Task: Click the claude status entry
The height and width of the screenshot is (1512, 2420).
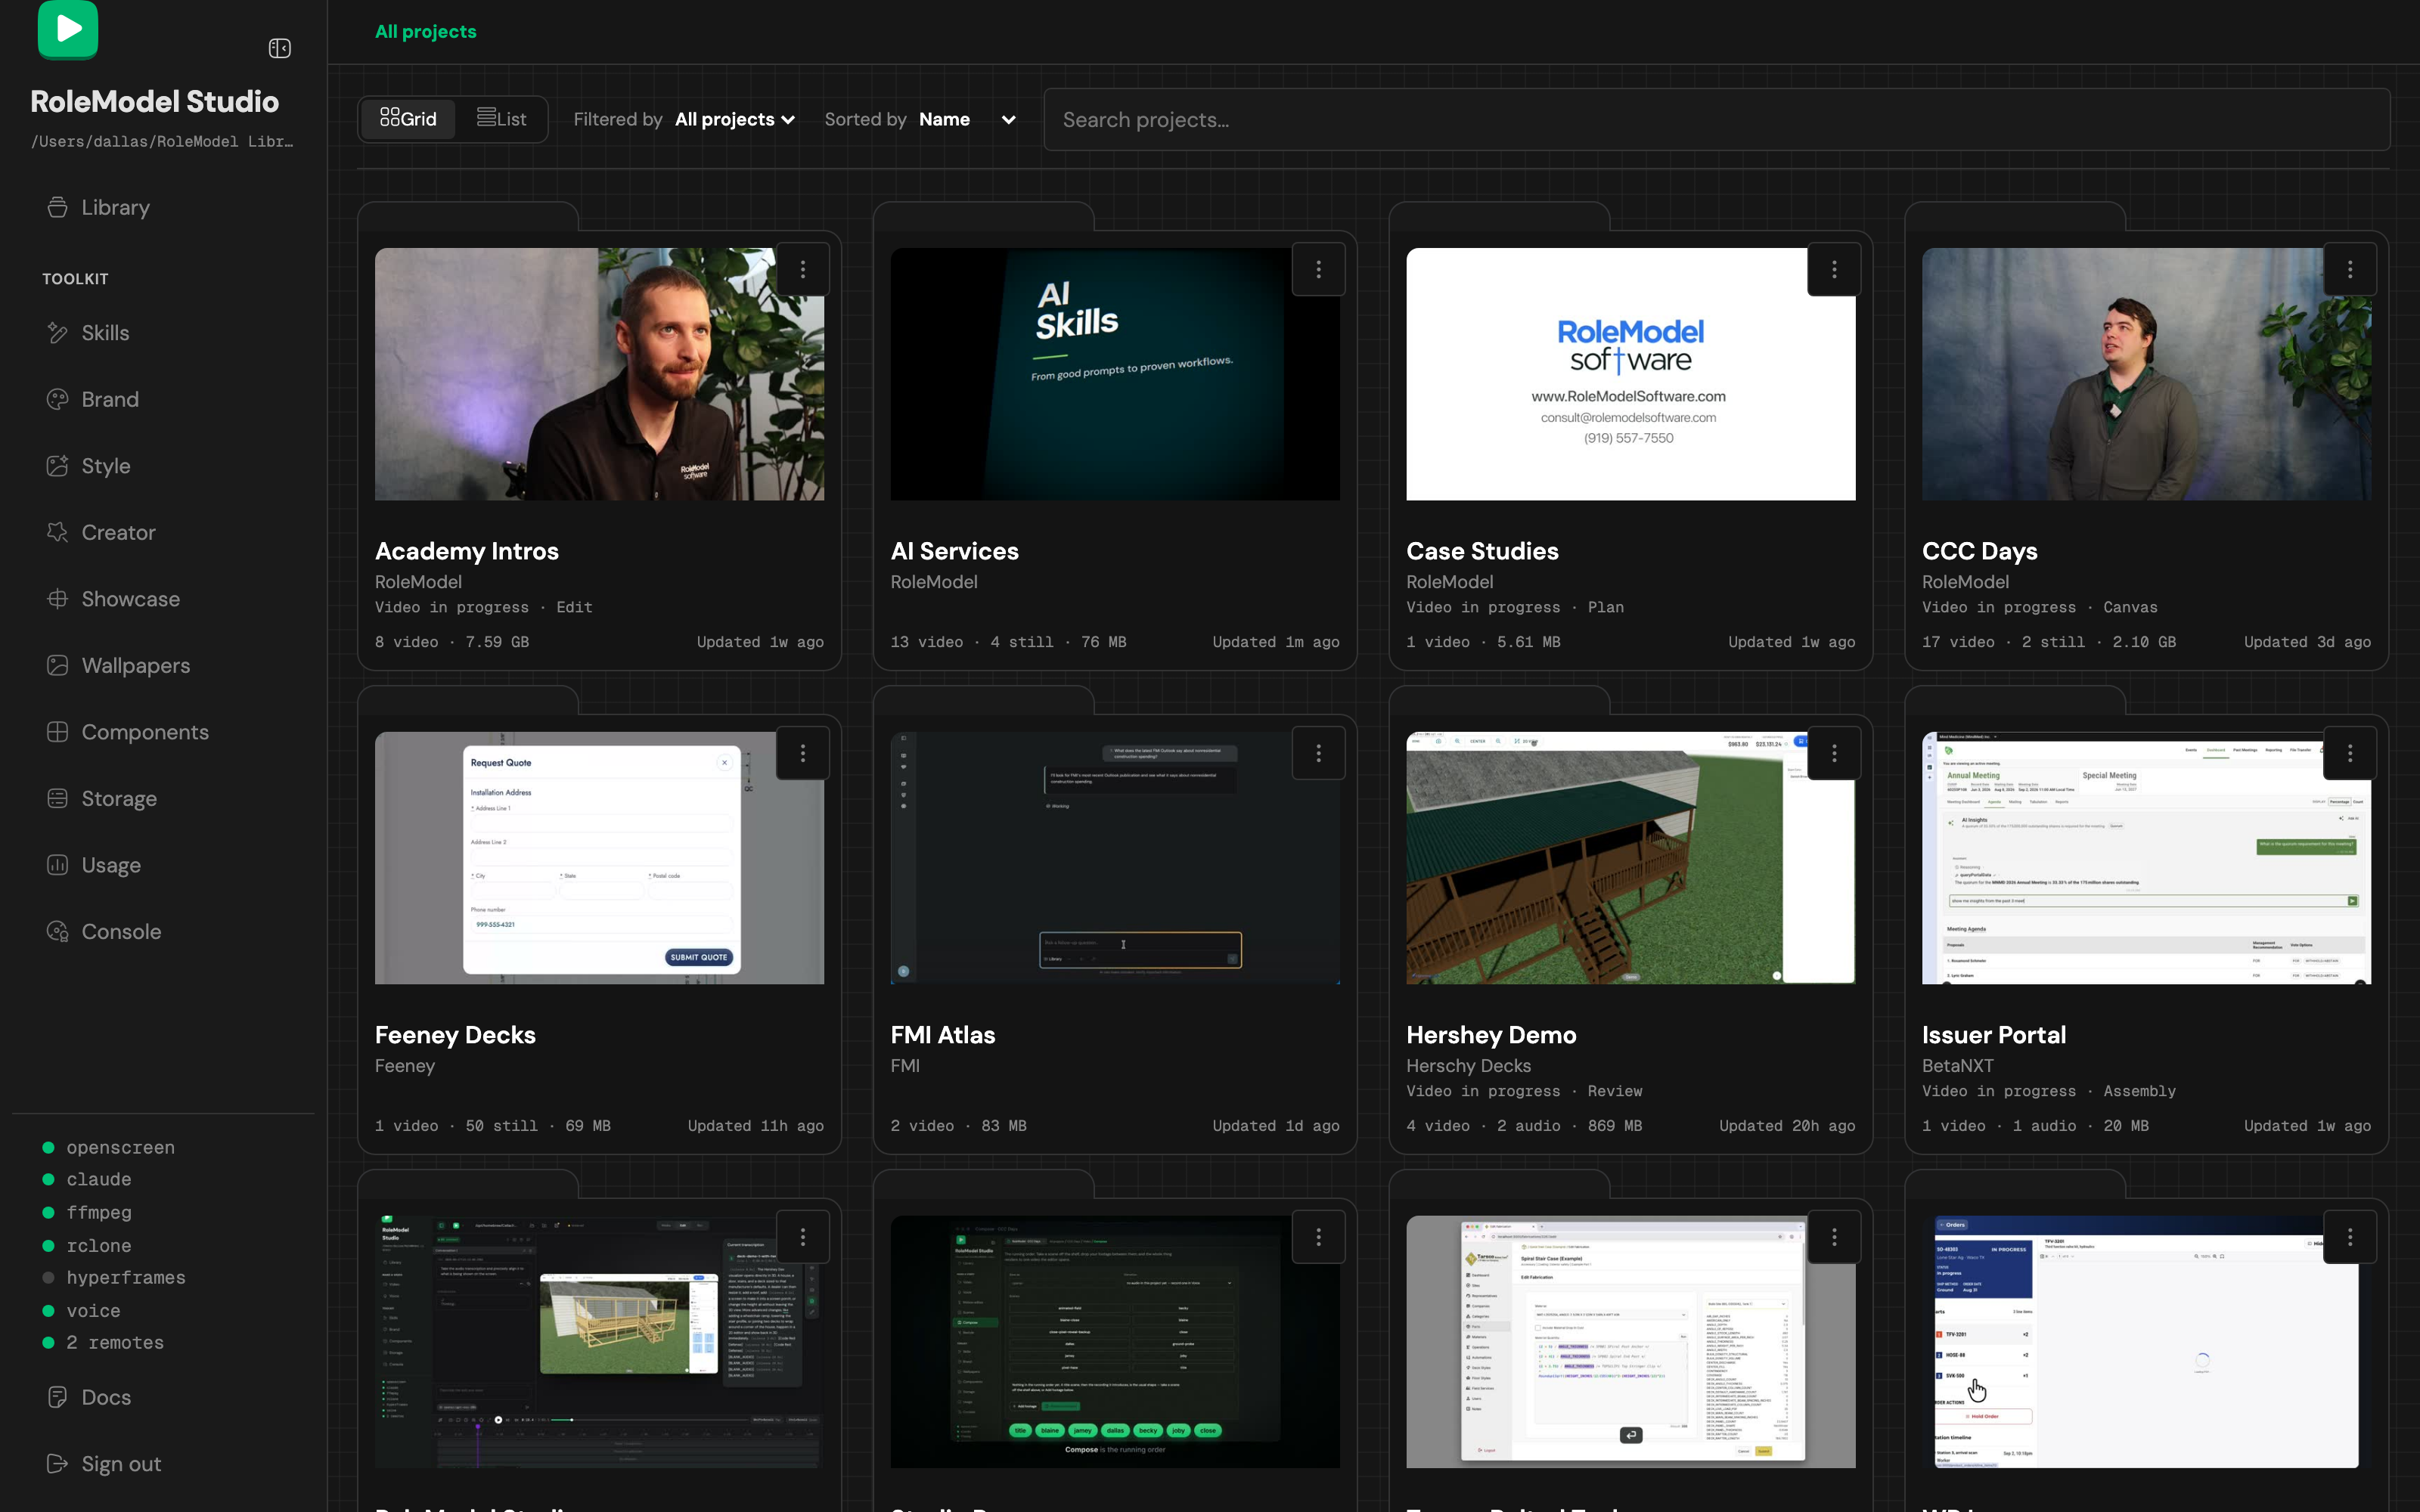Action: coord(87,1179)
